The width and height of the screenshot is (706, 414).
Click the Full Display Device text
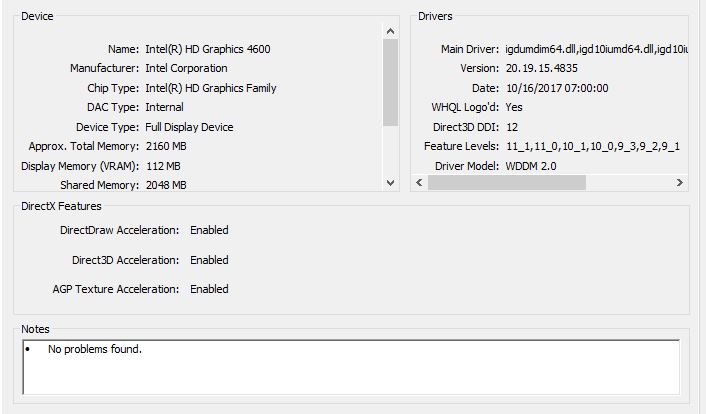pyautogui.click(x=189, y=127)
